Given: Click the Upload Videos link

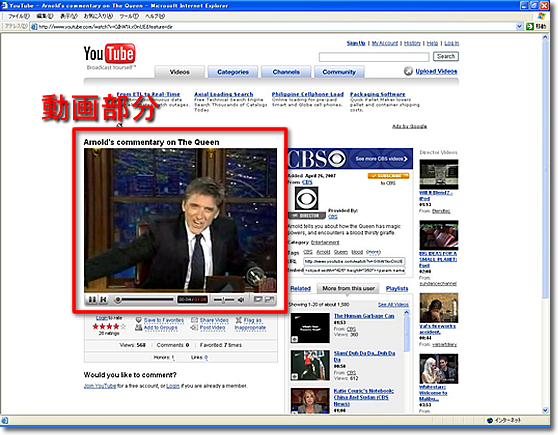Looking at the screenshot, I should click(x=436, y=71).
